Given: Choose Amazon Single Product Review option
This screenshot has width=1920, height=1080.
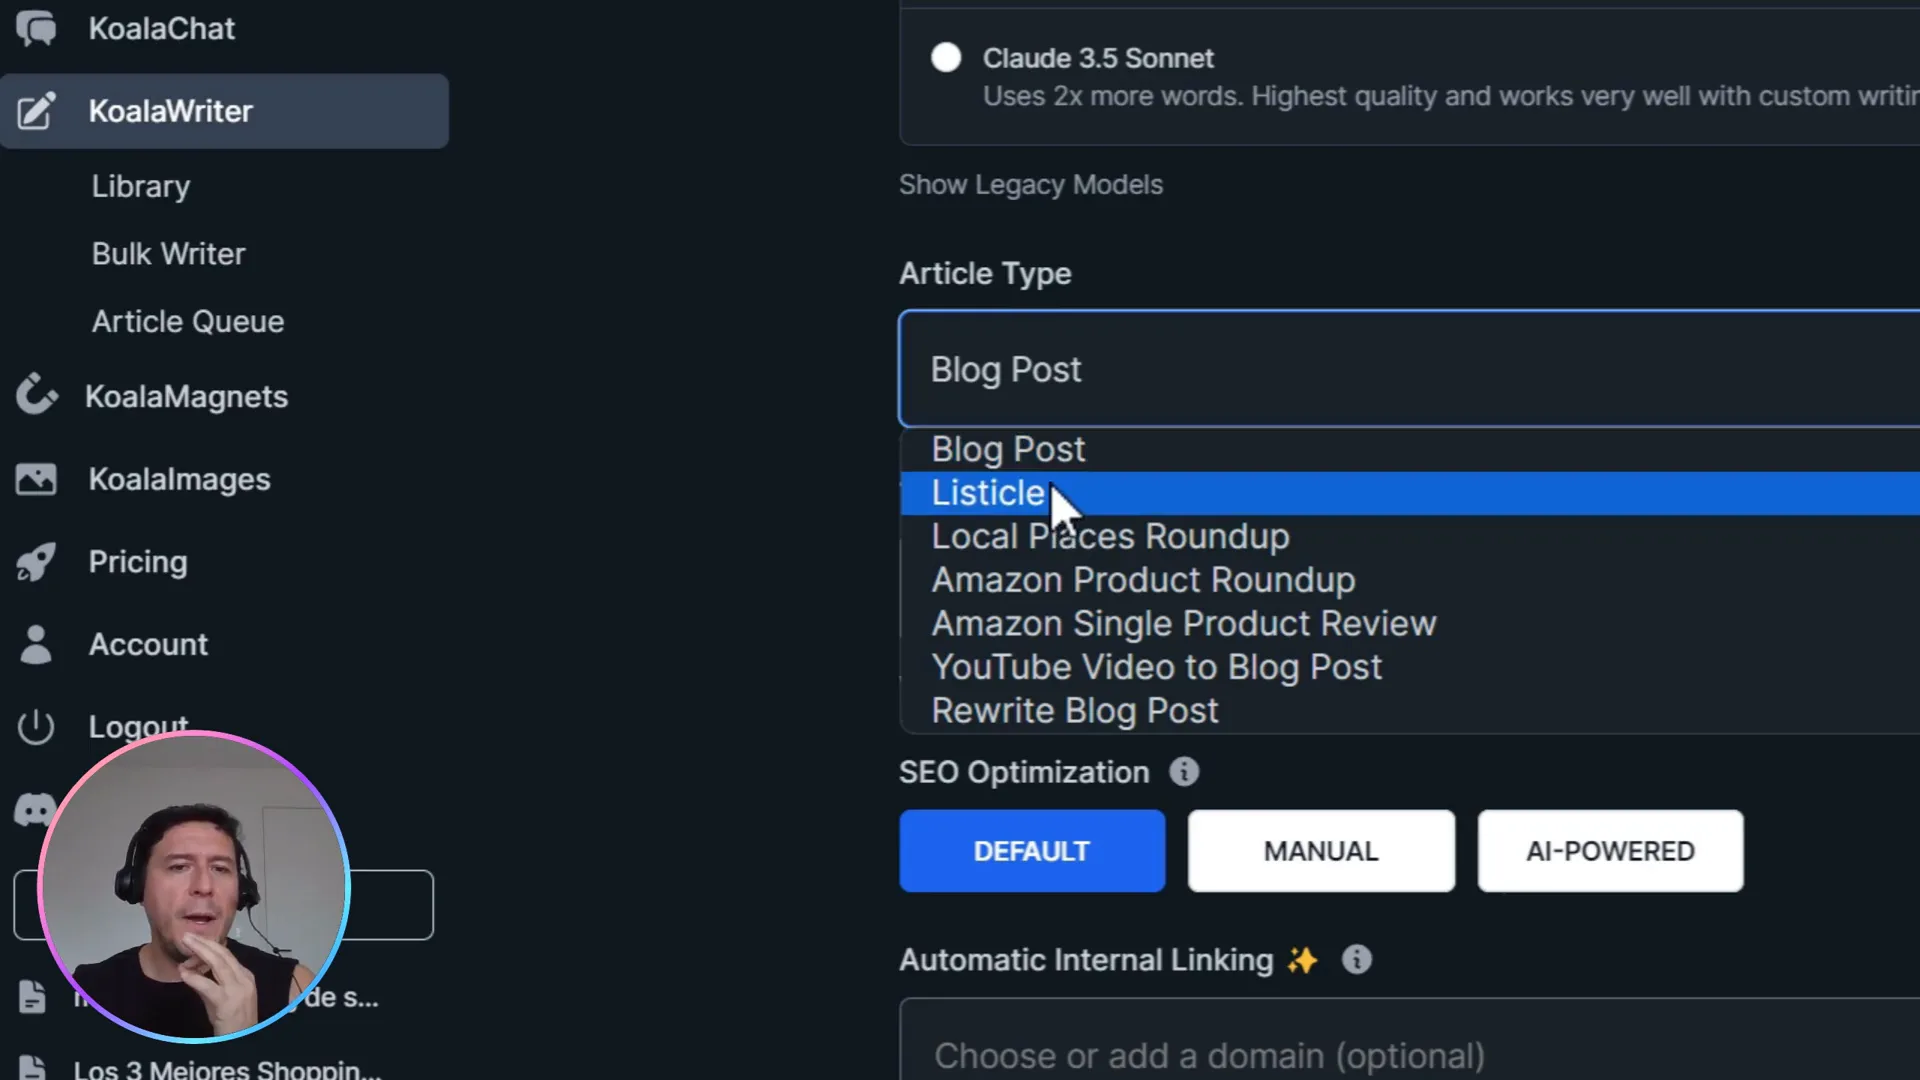Looking at the screenshot, I should [x=1410, y=624].
